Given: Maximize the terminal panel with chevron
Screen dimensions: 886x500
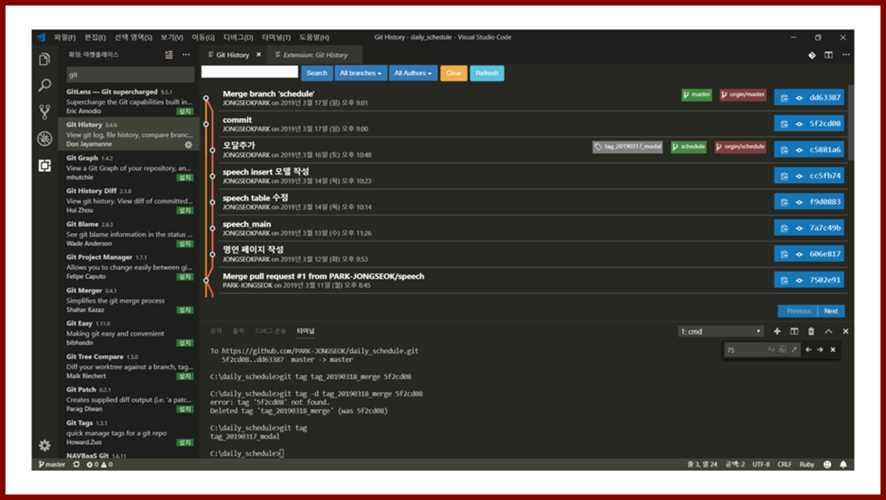Looking at the screenshot, I should tap(828, 332).
